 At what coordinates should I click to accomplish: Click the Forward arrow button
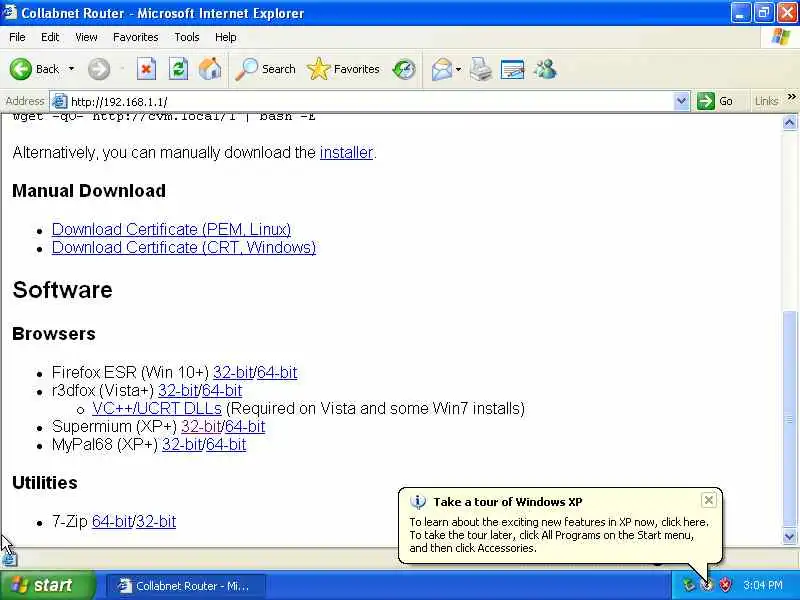pos(99,69)
